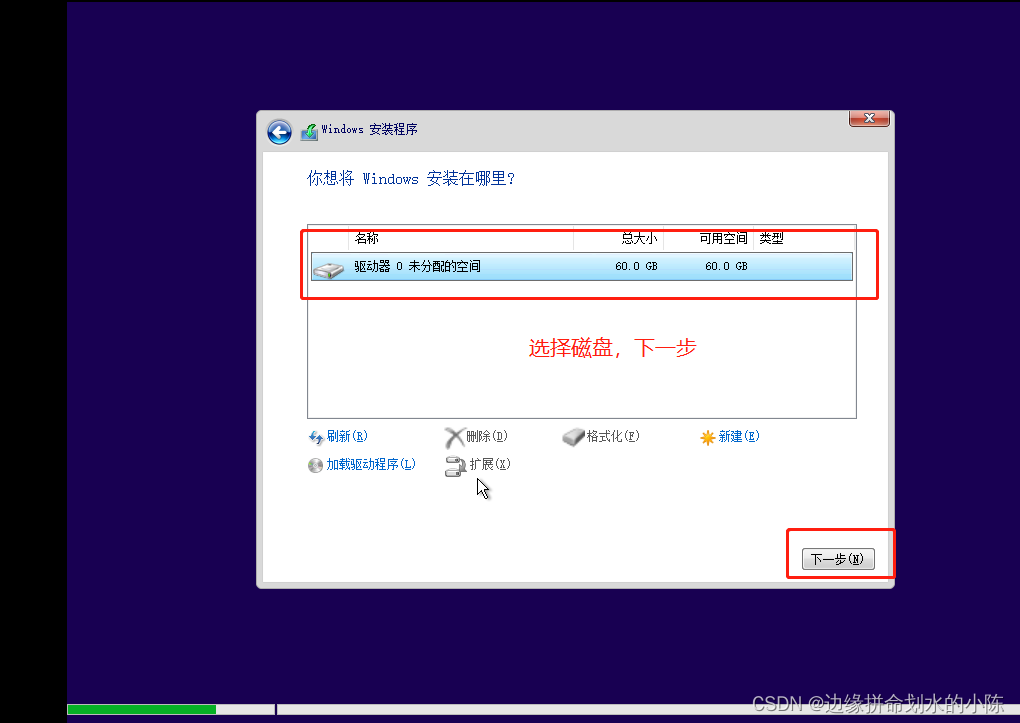The height and width of the screenshot is (723, 1020).
Task: Go back with the blue arrow button
Action: coord(280,133)
